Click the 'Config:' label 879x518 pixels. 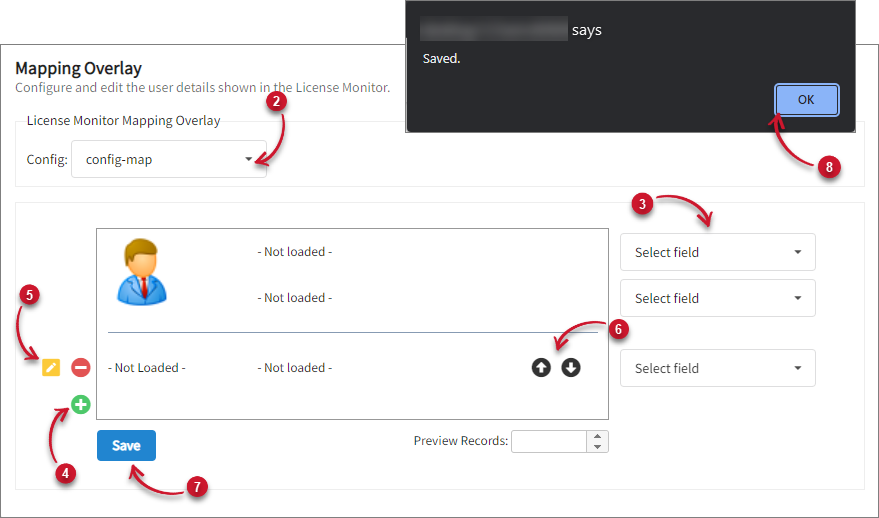coord(47,160)
